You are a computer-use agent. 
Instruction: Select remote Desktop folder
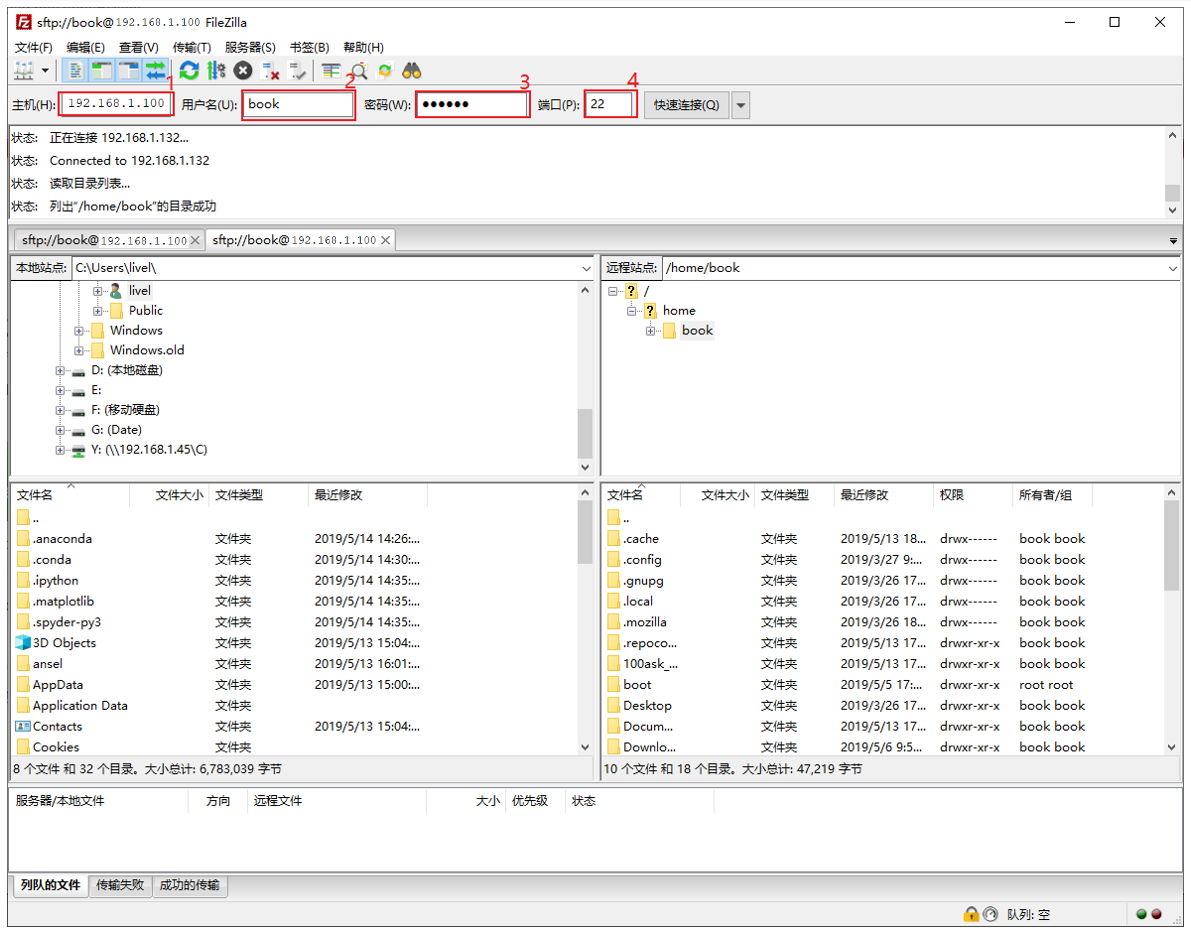point(647,706)
